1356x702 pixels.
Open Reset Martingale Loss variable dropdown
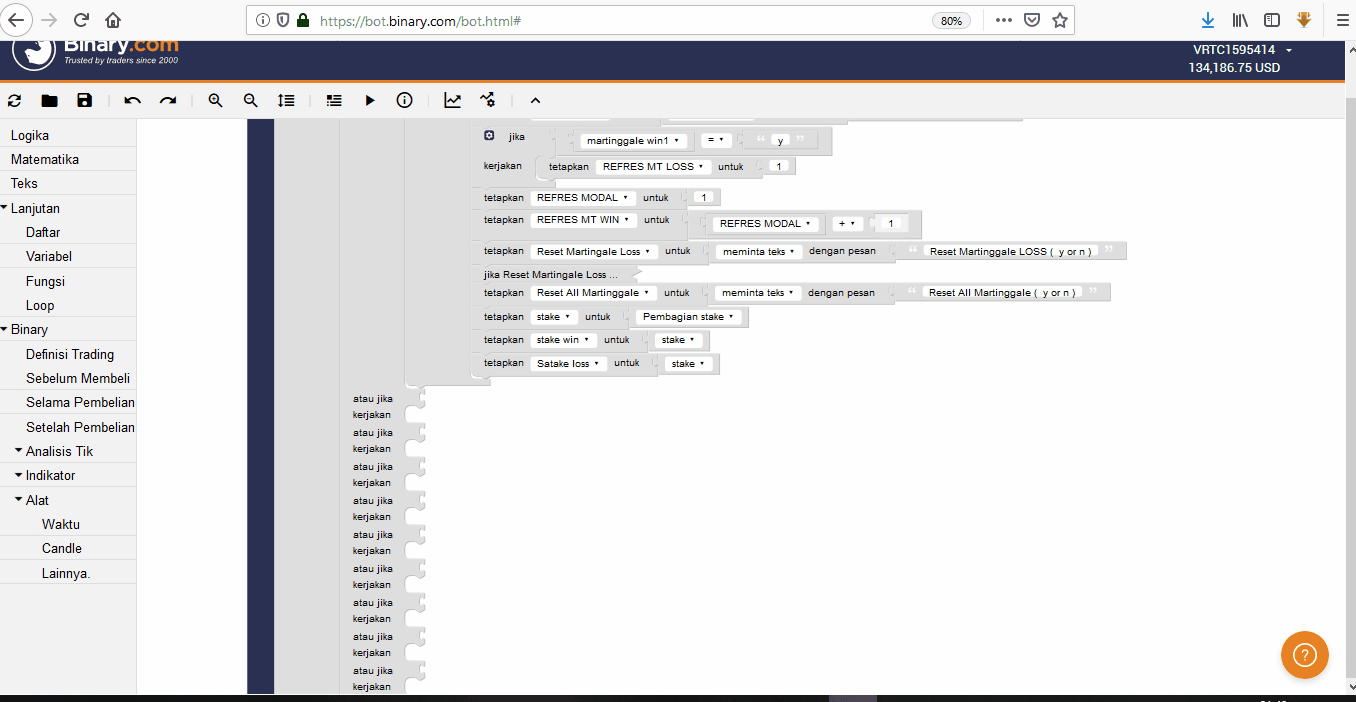[x=594, y=252]
